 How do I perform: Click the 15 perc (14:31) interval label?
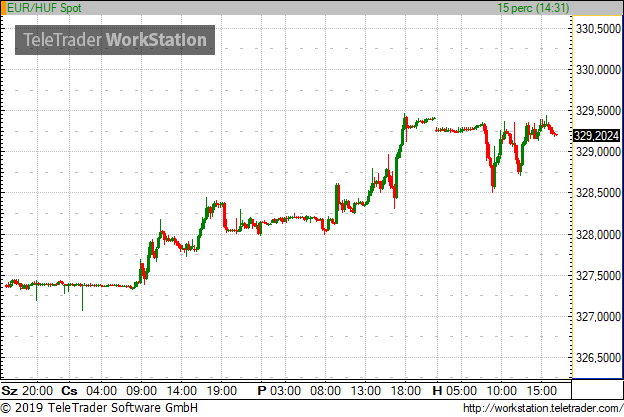[x=533, y=8]
